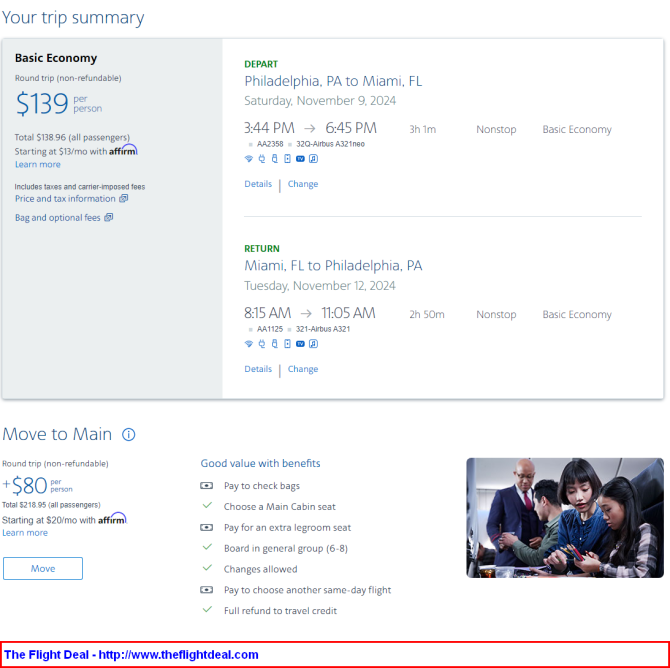This screenshot has height=668, width=670.
Task: Click the Affirm logo under the $138.96 total
Action: pos(123,150)
